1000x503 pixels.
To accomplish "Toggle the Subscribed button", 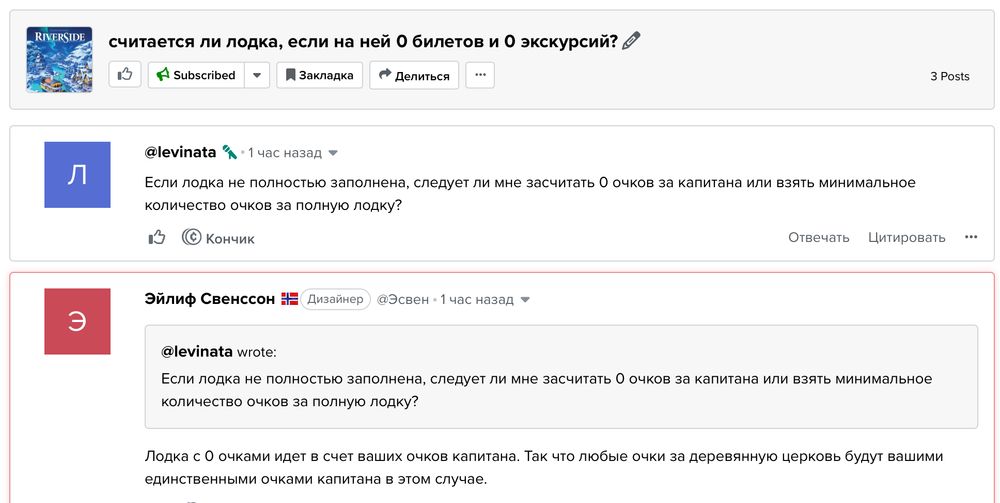I will tap(196, 75).
